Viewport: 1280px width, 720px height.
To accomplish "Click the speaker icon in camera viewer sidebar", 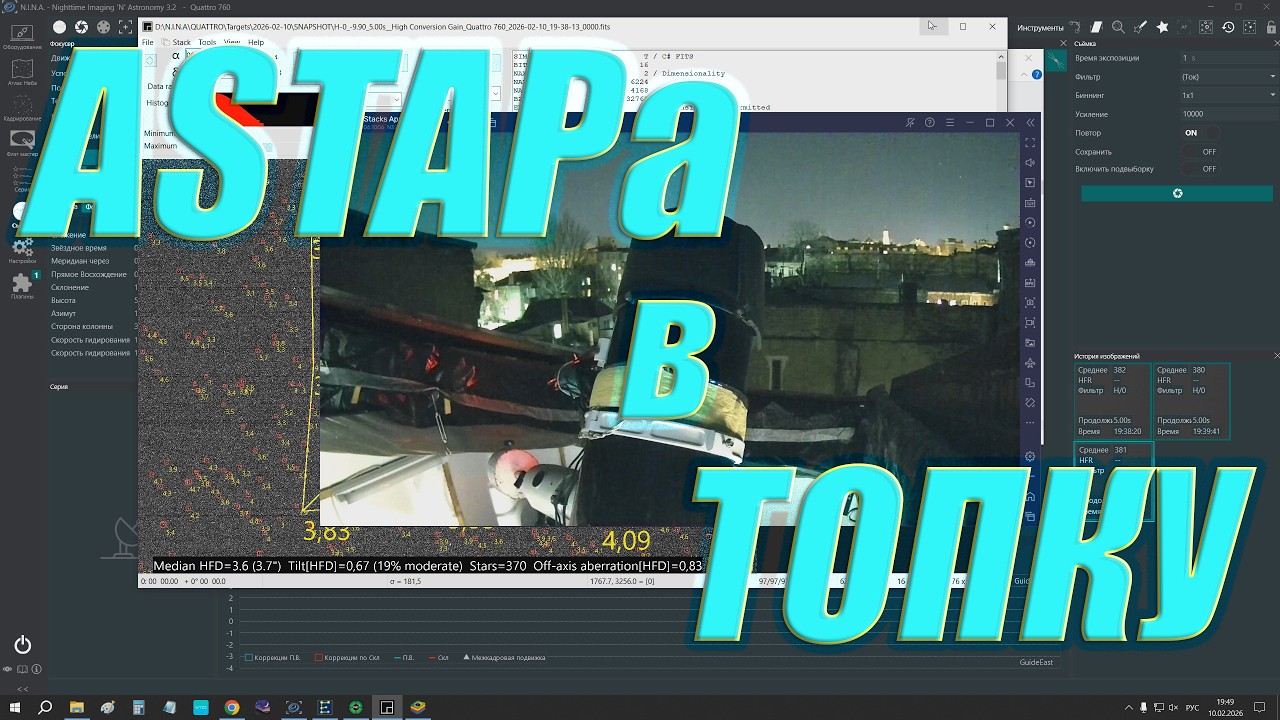I will 1030,163.
